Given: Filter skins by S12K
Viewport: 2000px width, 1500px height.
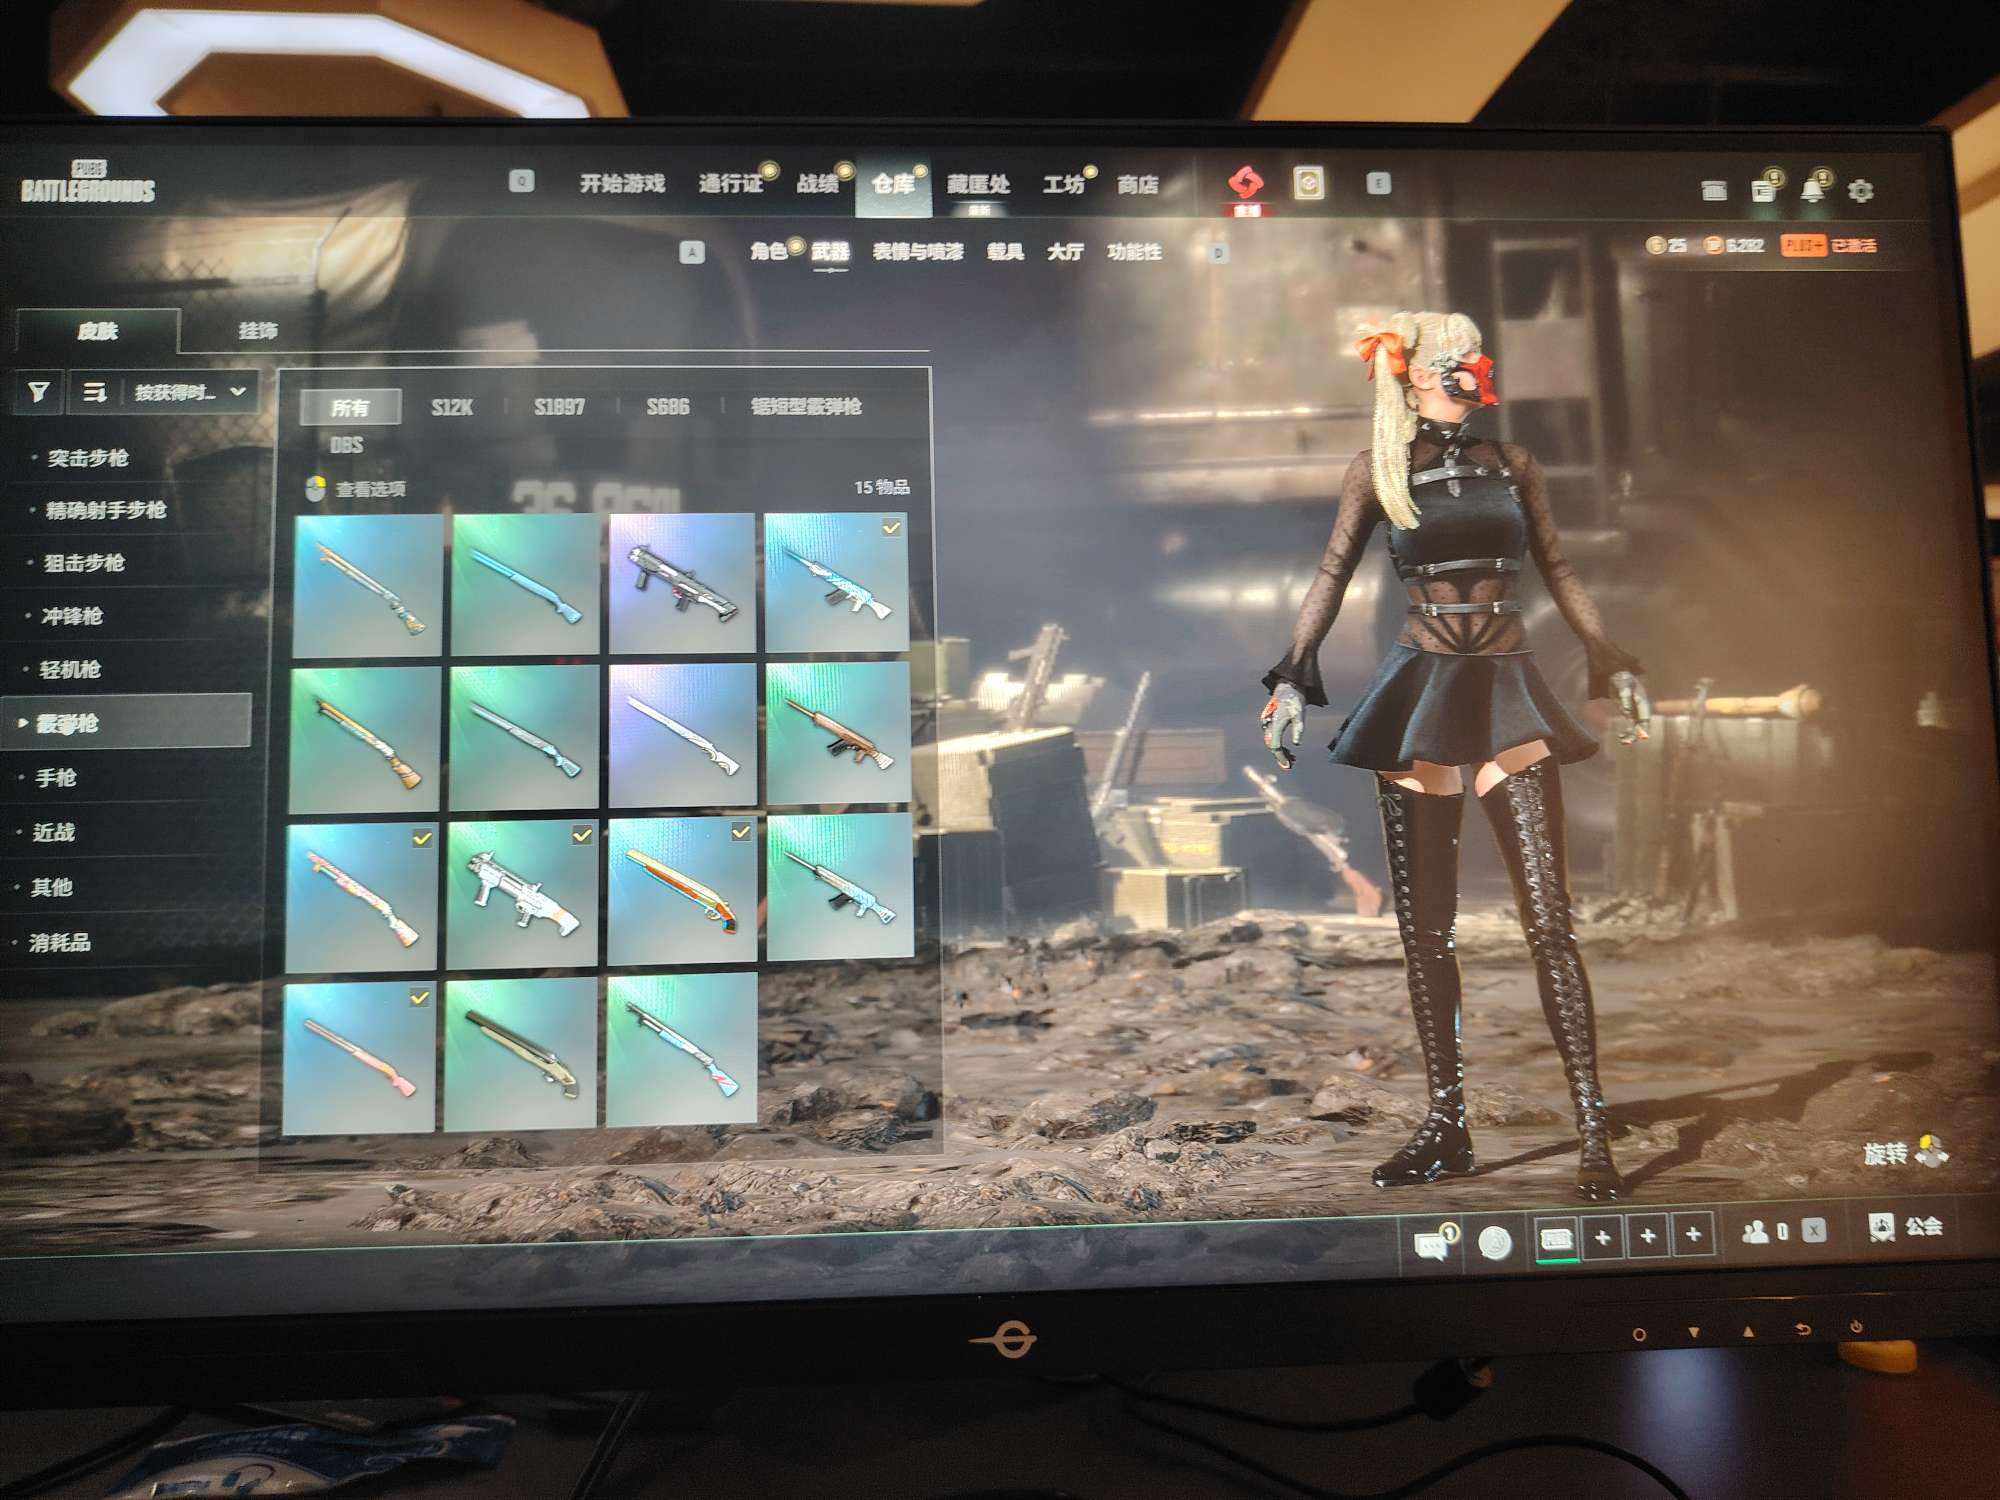Looking at the screenshot, I should coord(452,407).
